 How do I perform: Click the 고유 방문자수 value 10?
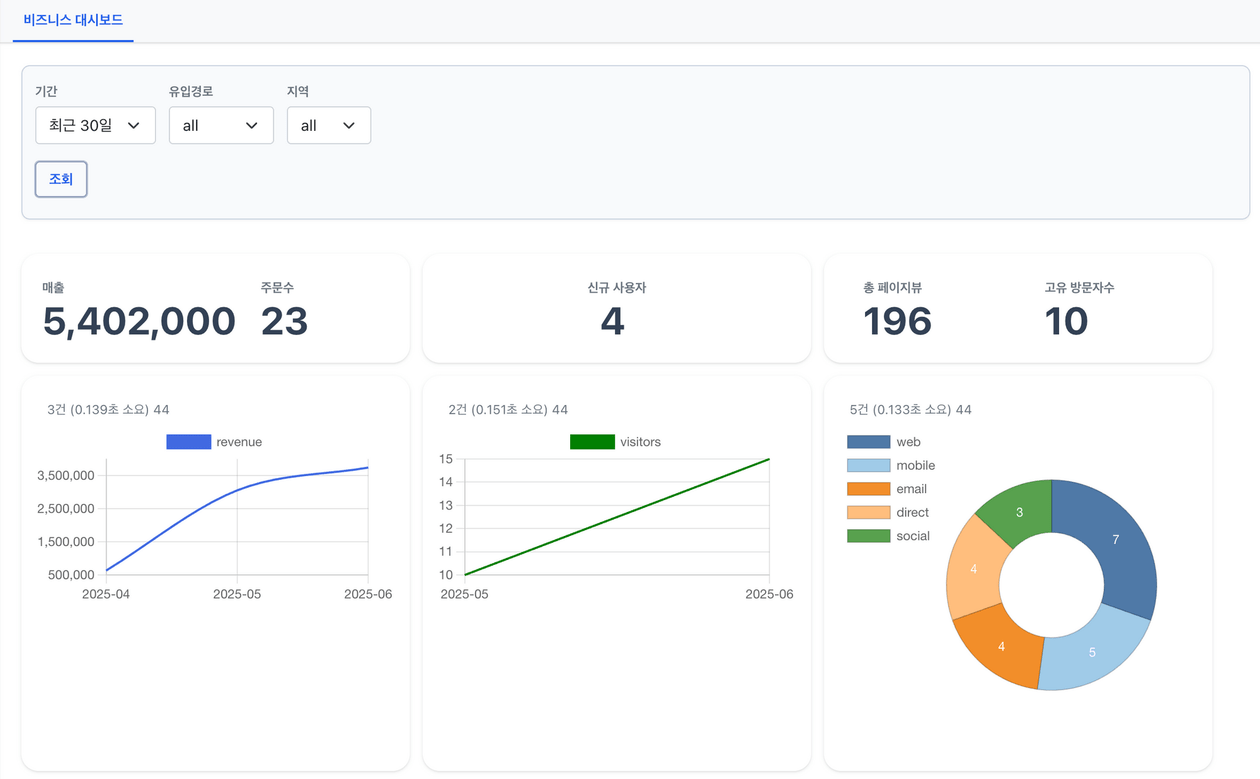(x=1066, y=322)
